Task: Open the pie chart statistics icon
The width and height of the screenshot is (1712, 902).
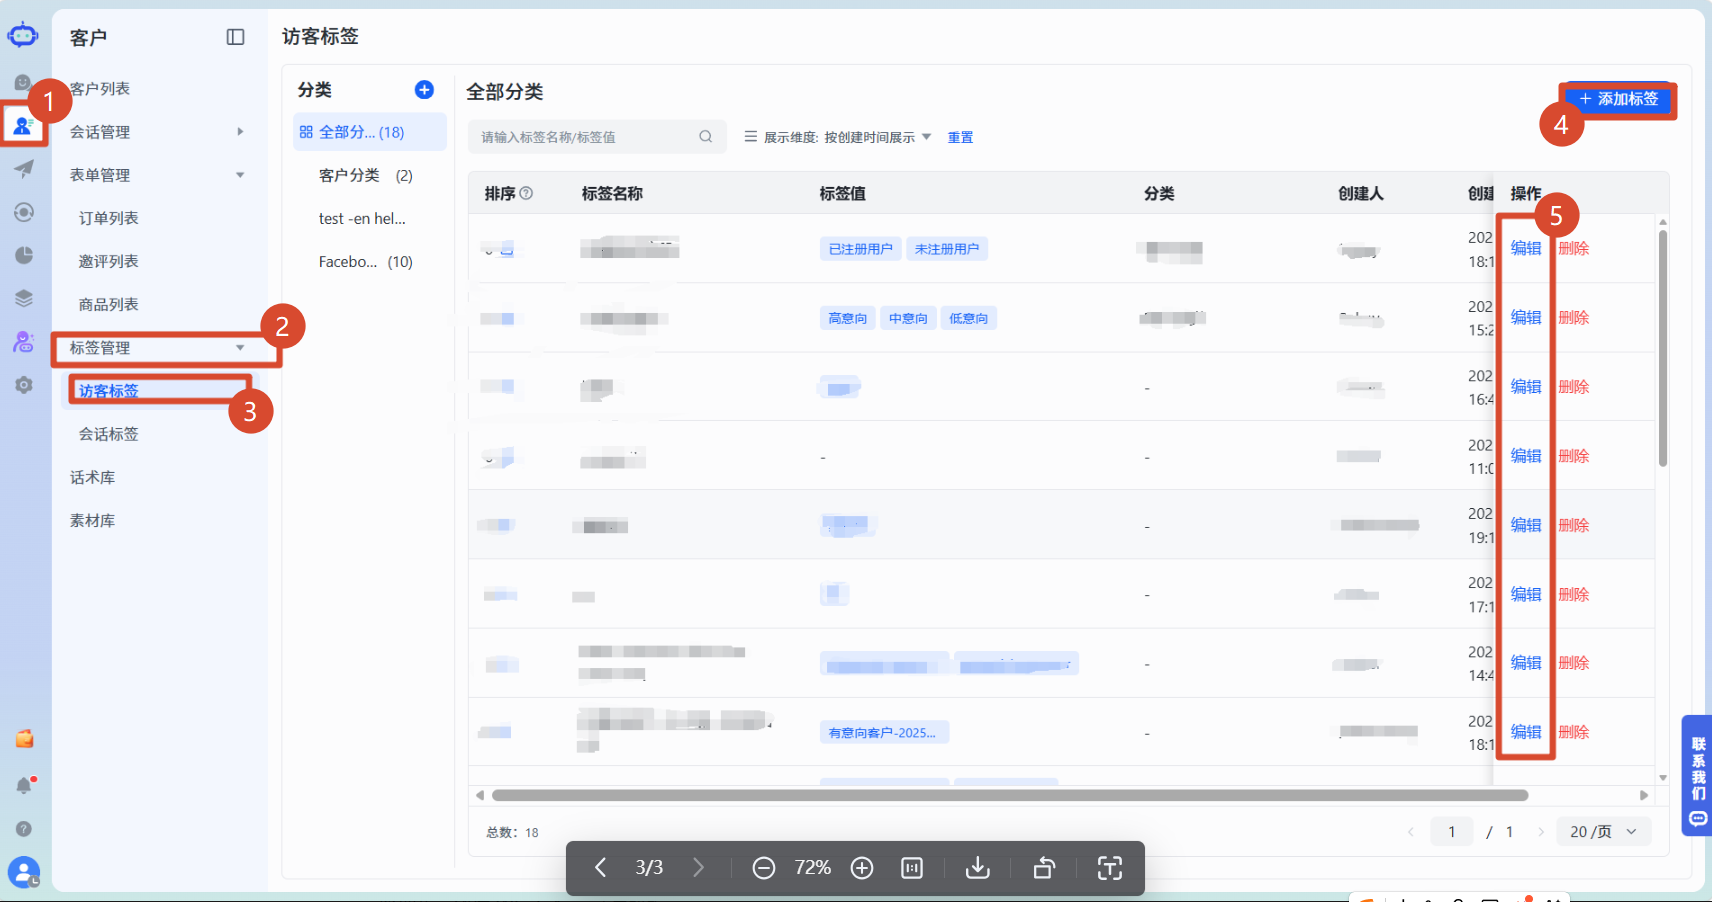Action: tap(24, 255)
